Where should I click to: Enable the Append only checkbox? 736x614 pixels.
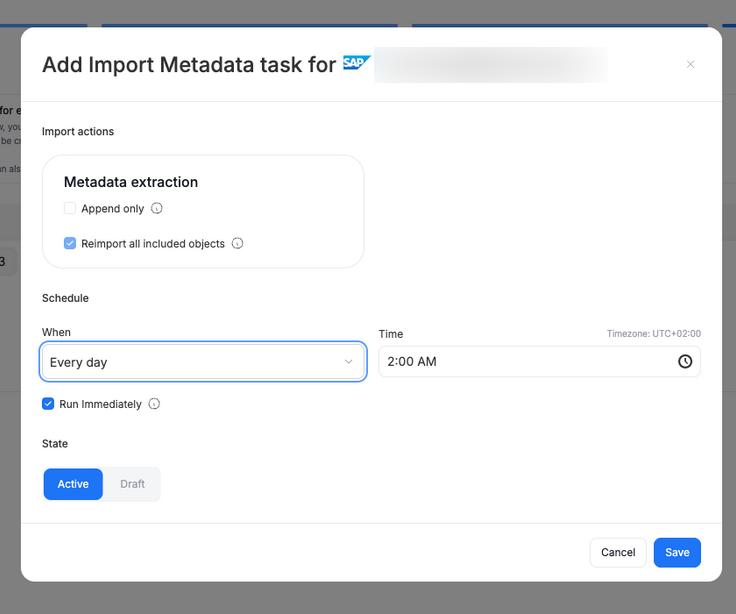tap(70, 208)
